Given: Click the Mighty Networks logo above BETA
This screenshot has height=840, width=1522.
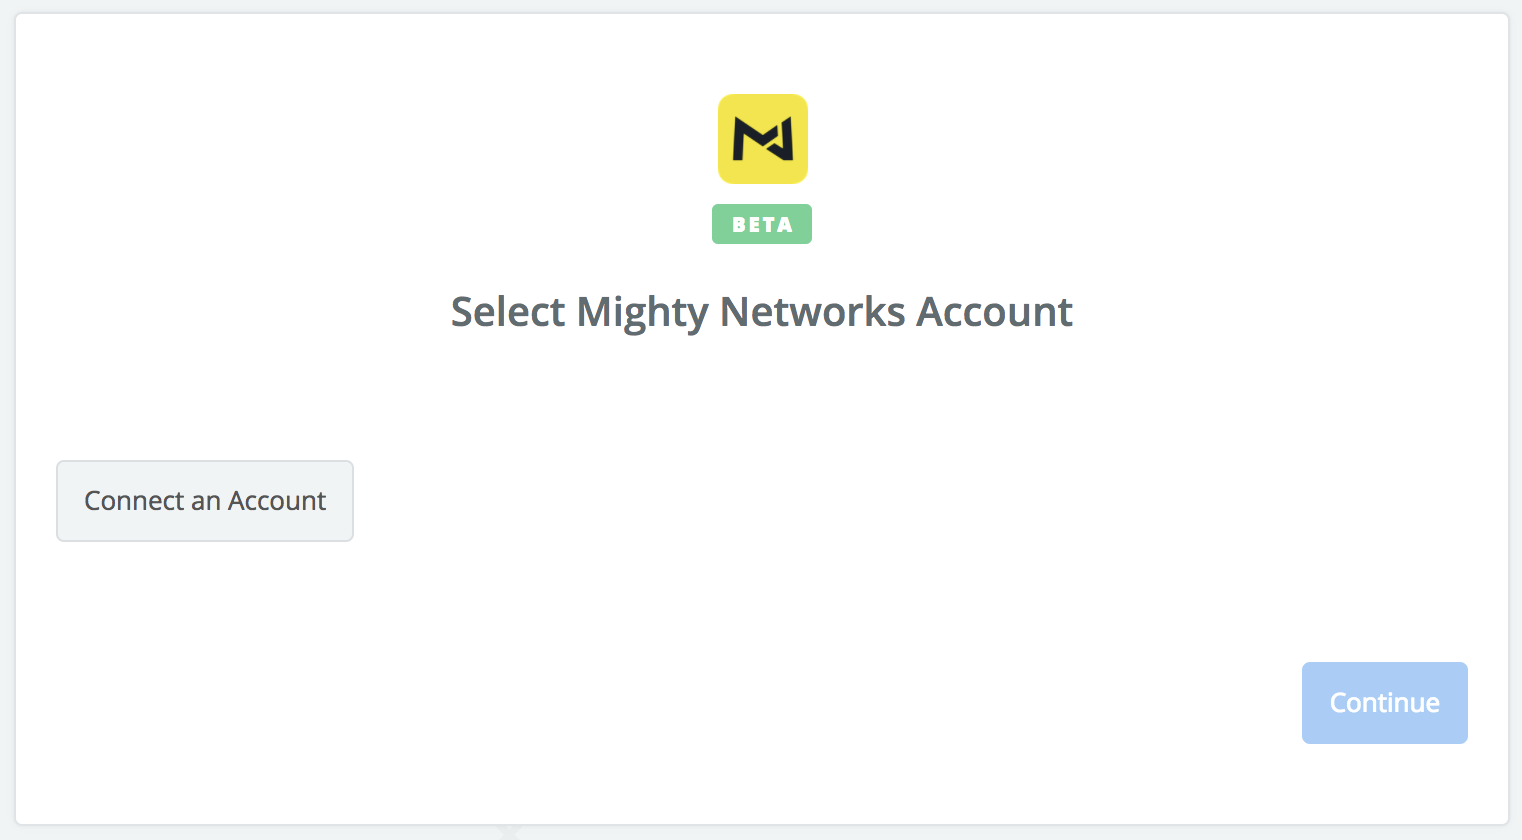Looking at the screenshot, I should click(x=762, y=139).
